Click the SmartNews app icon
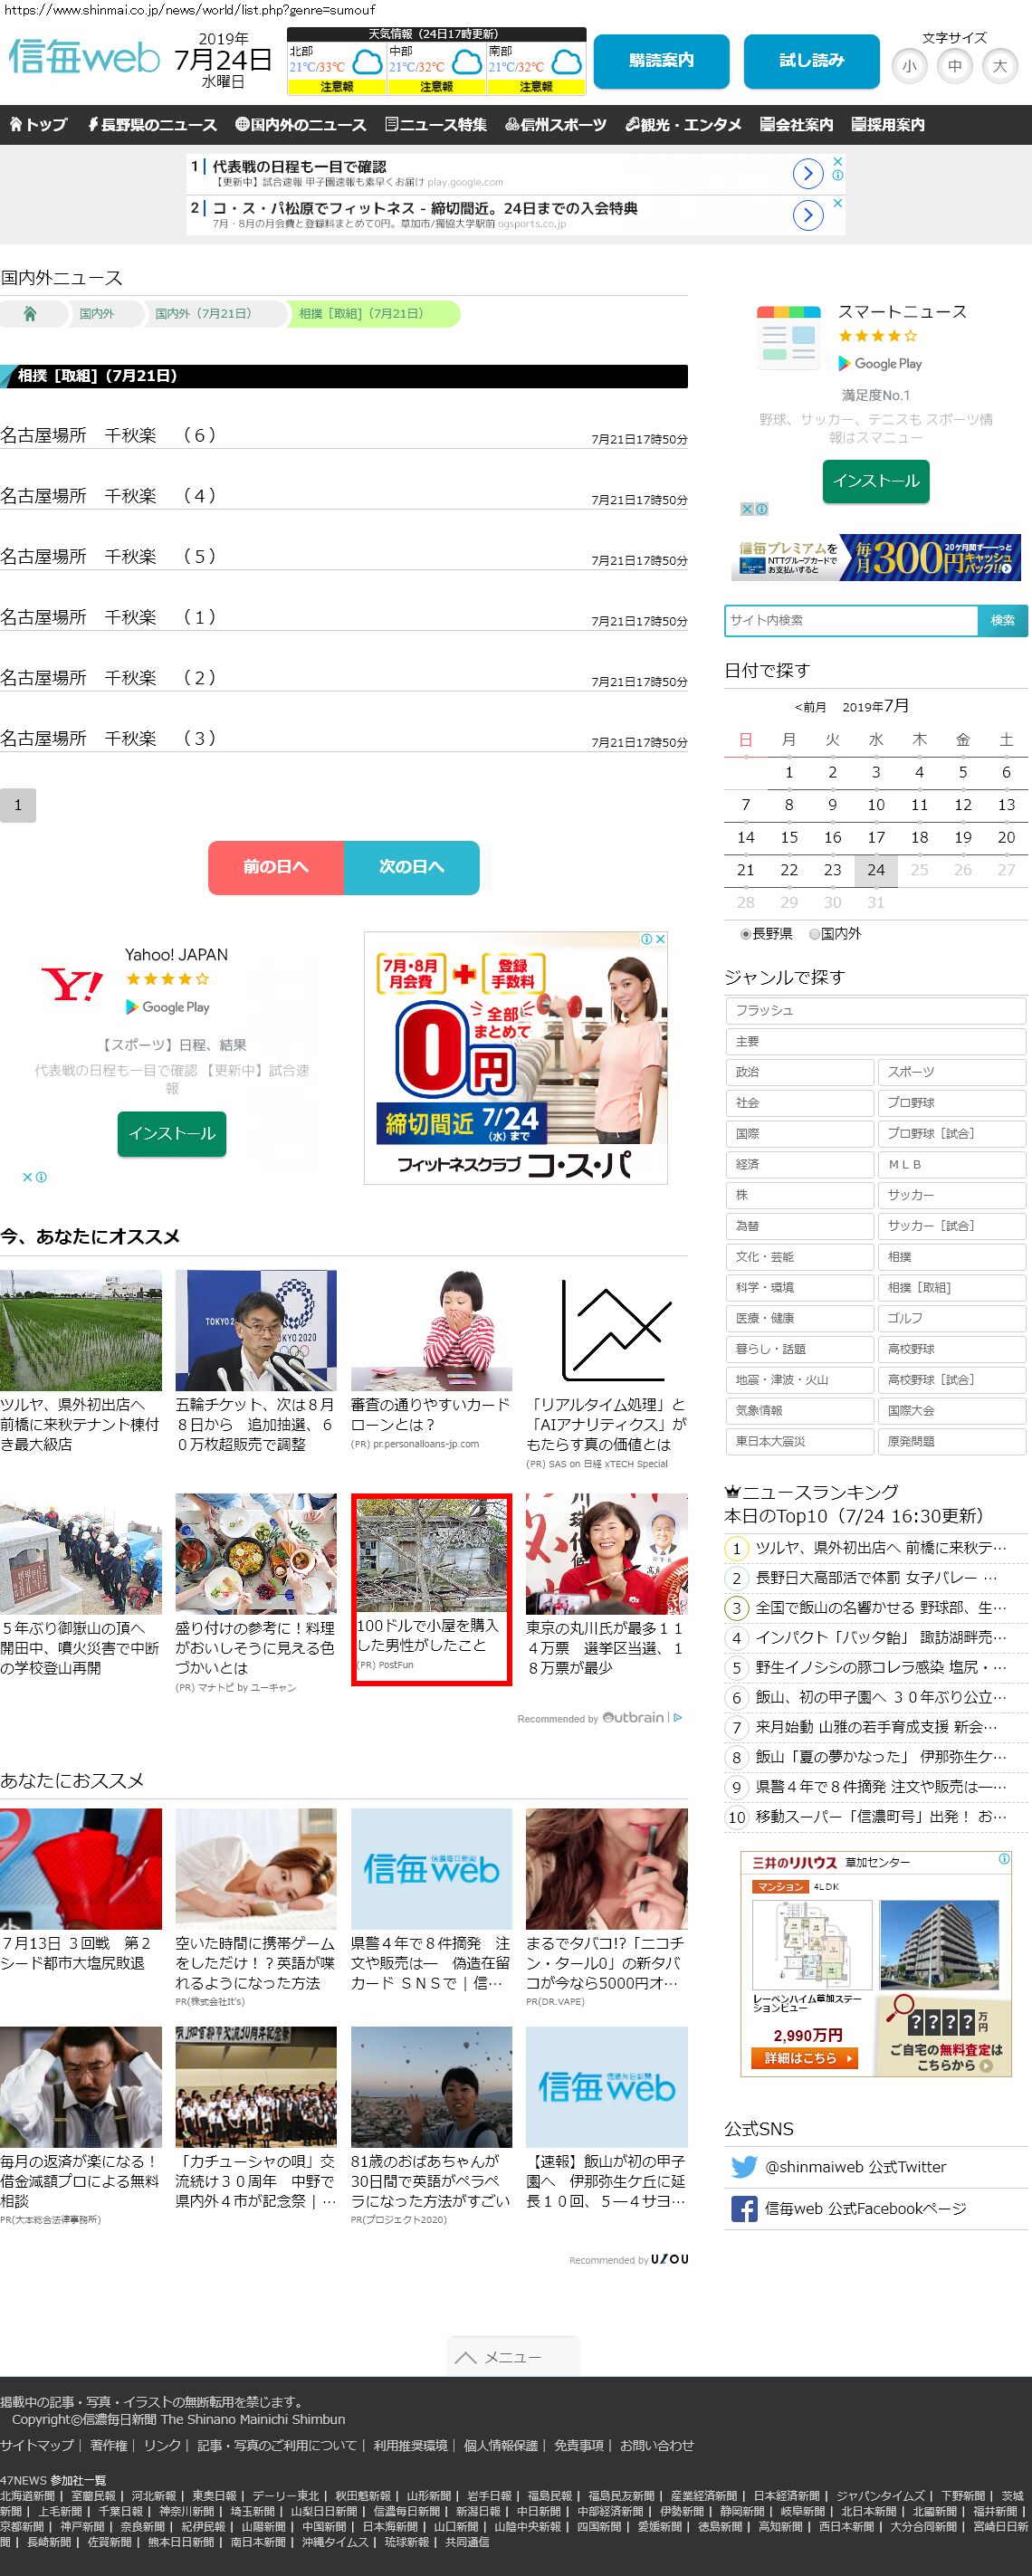This screenshot has height=2576, width=1032. pos(789,338)
